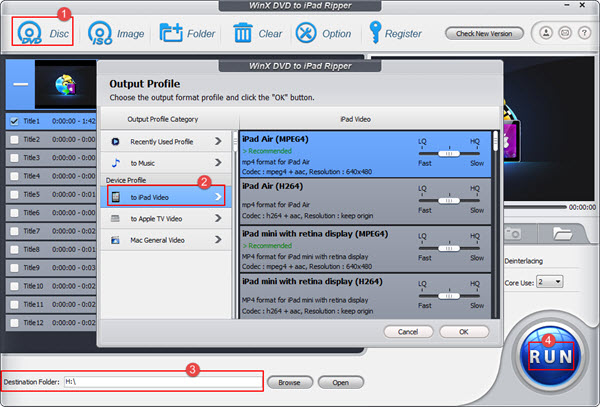Load a DVD with the Disc button

[42, 33]
